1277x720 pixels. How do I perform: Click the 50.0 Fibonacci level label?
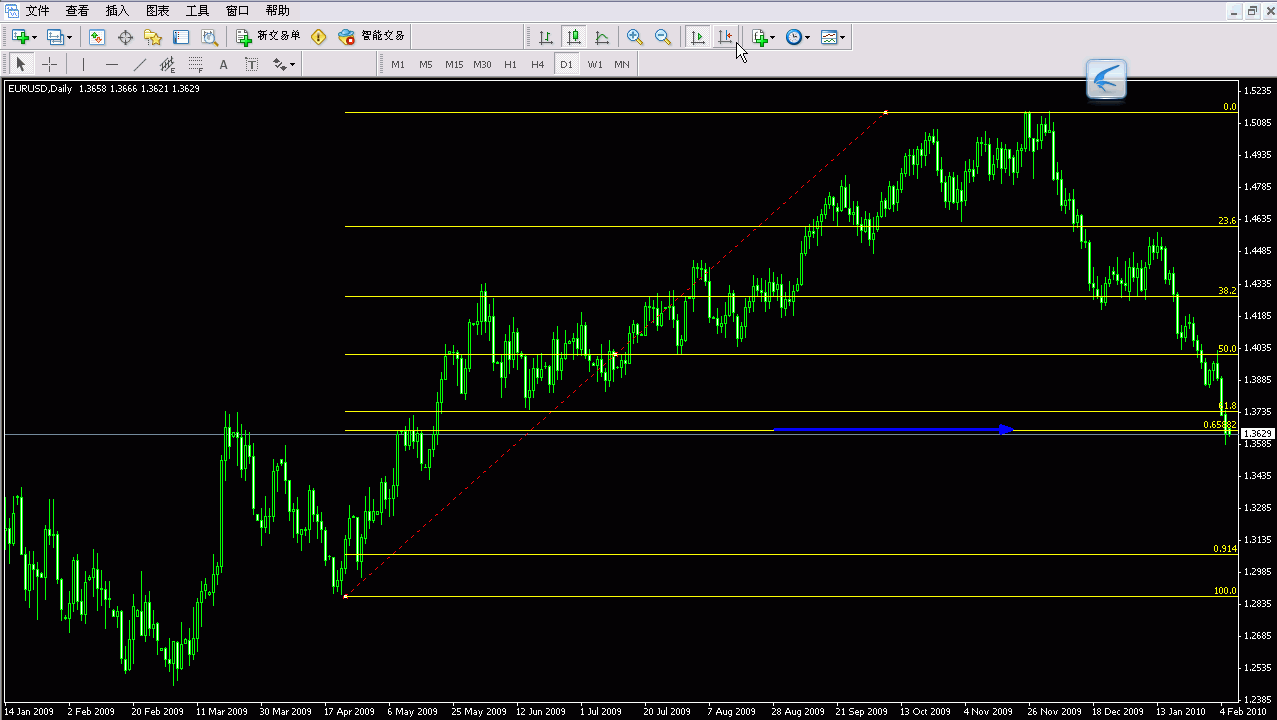tap(1227, 348)
